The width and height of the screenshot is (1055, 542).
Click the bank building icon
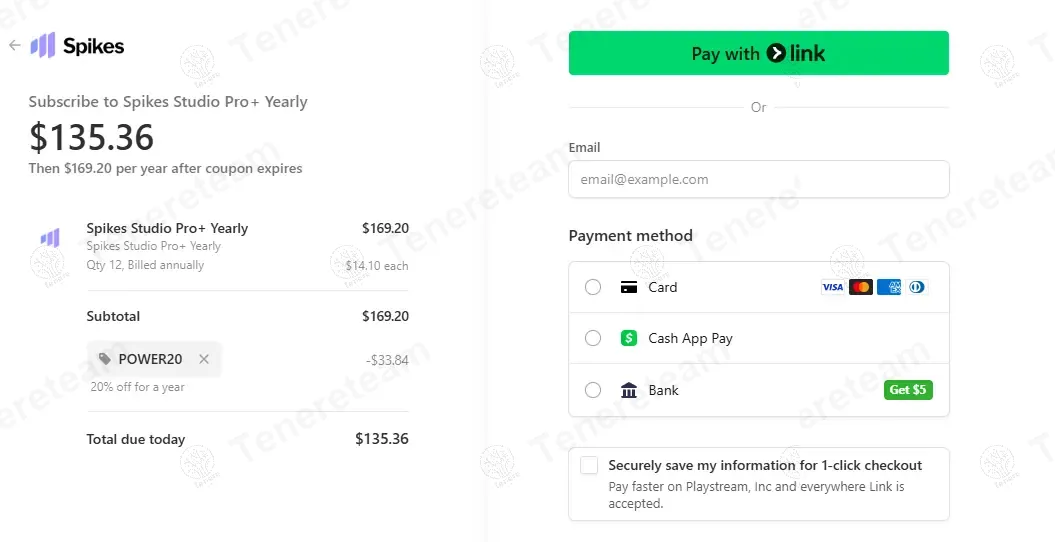(629, 390)
